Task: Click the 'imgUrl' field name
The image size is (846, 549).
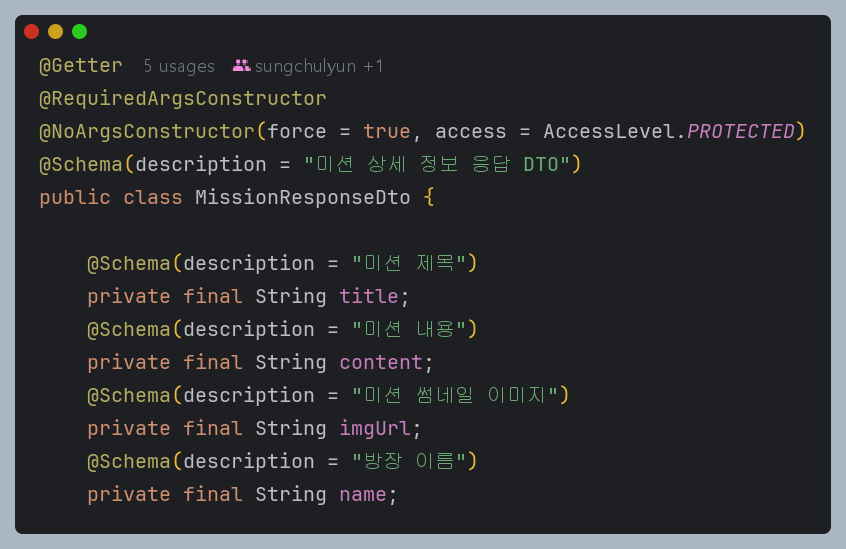Action: (x=375, y=428)
